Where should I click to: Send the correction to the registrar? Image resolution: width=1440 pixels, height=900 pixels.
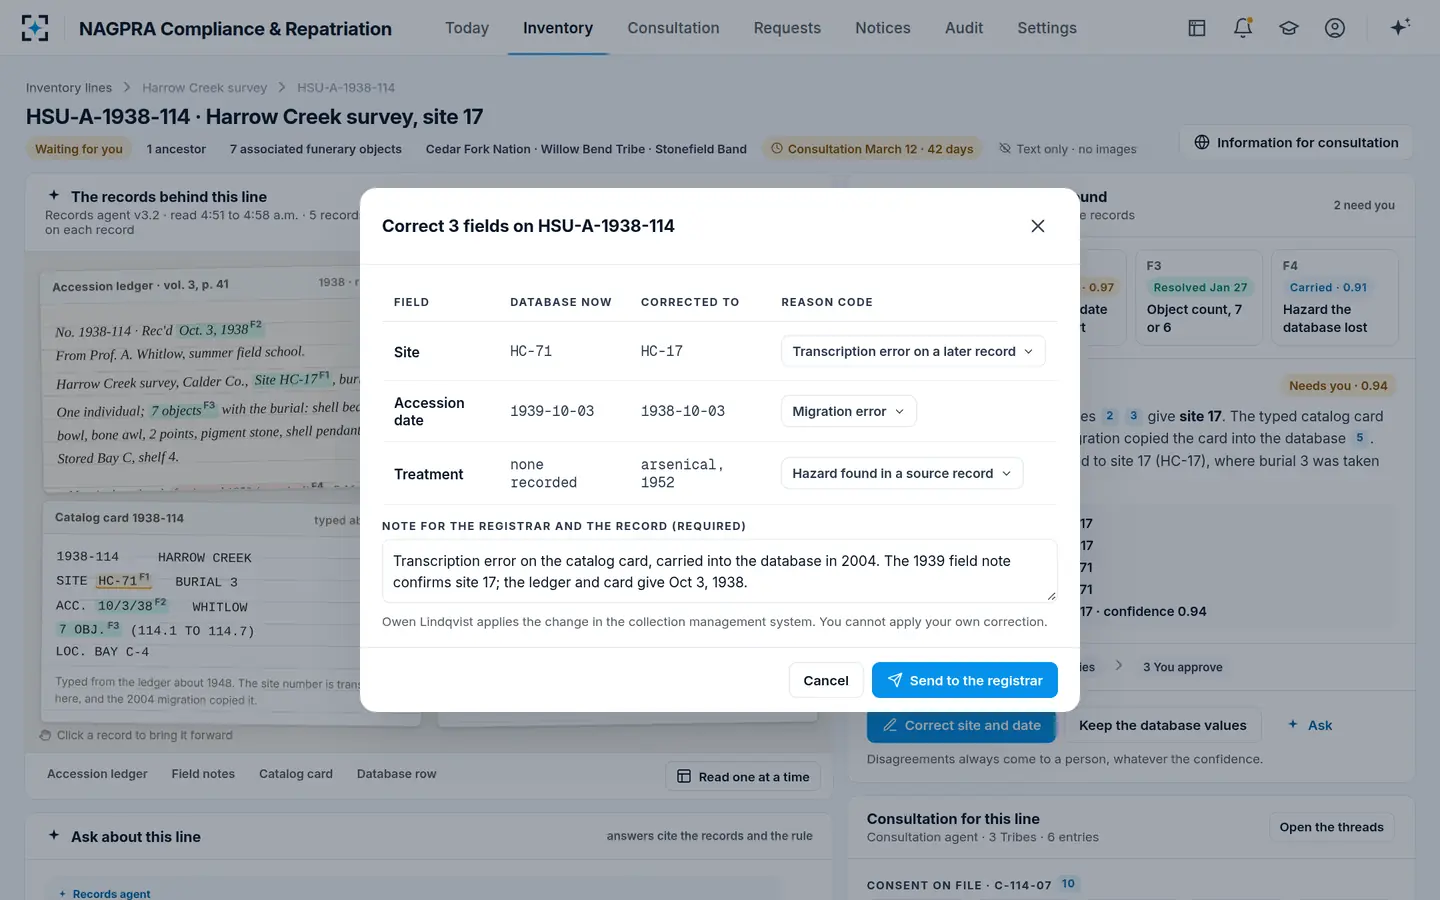(965, 680)
